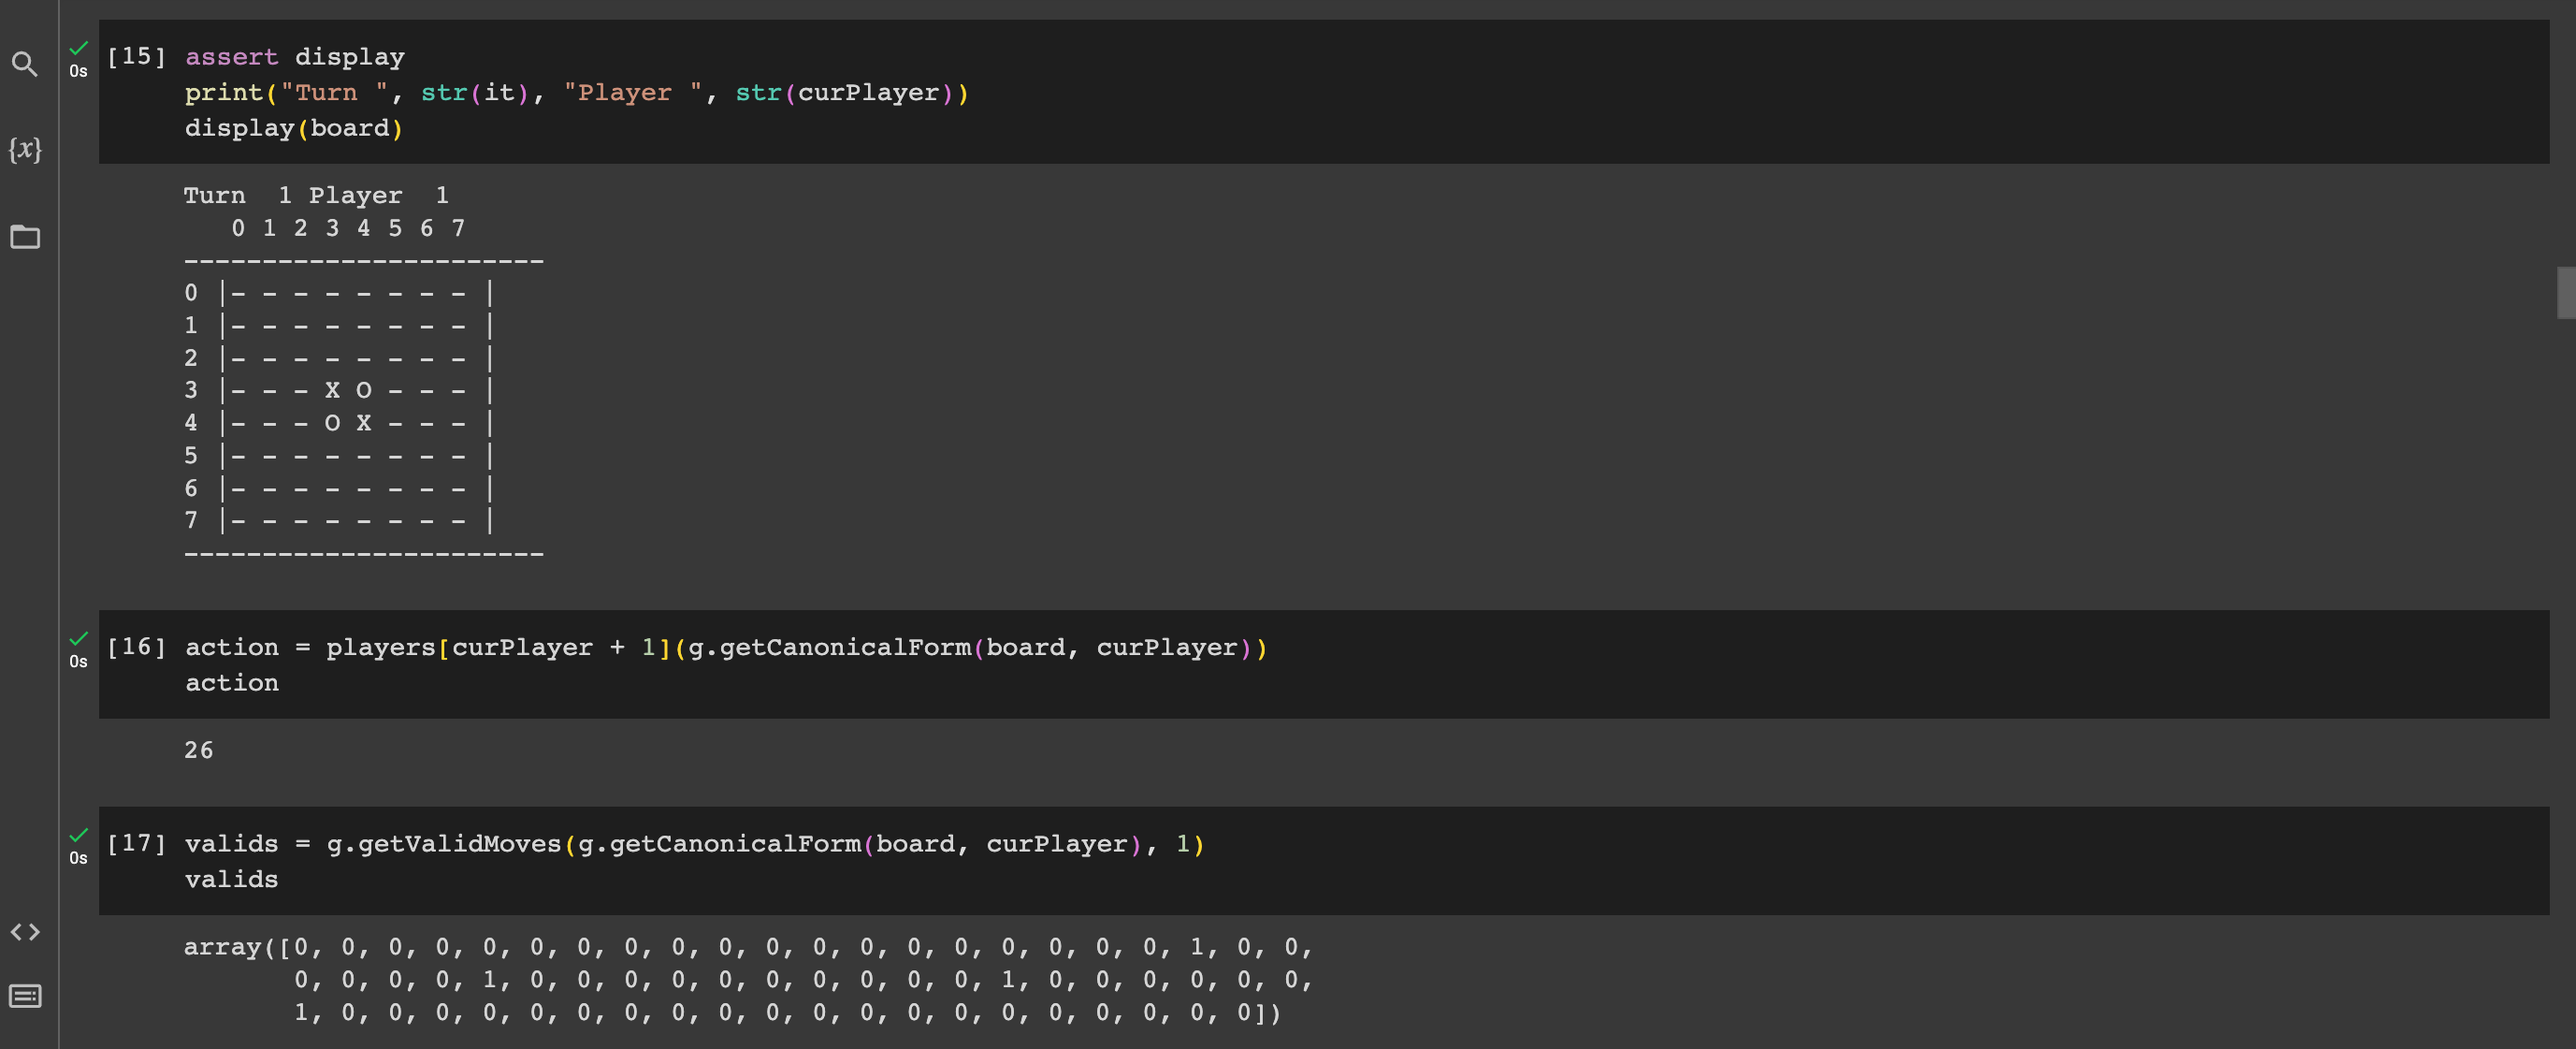Click the print("Turn "...) code line
The image size is (2576, 1049).
[577, 93]
